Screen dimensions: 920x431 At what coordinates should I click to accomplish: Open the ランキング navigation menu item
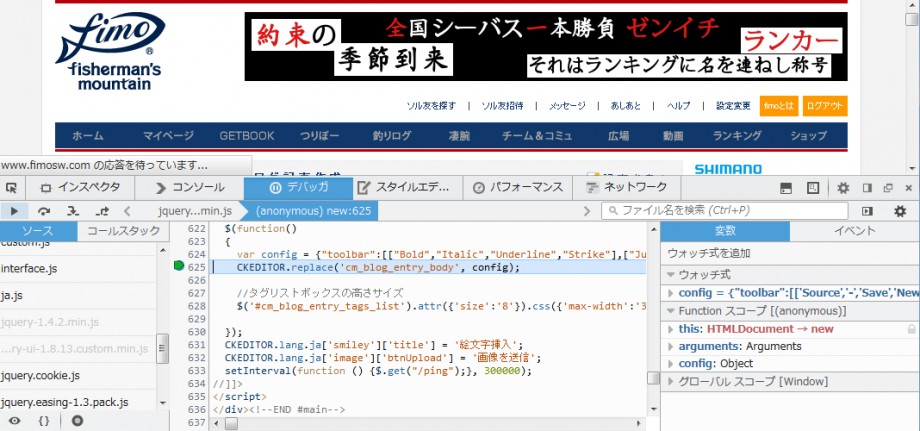(x=737, y=136)
